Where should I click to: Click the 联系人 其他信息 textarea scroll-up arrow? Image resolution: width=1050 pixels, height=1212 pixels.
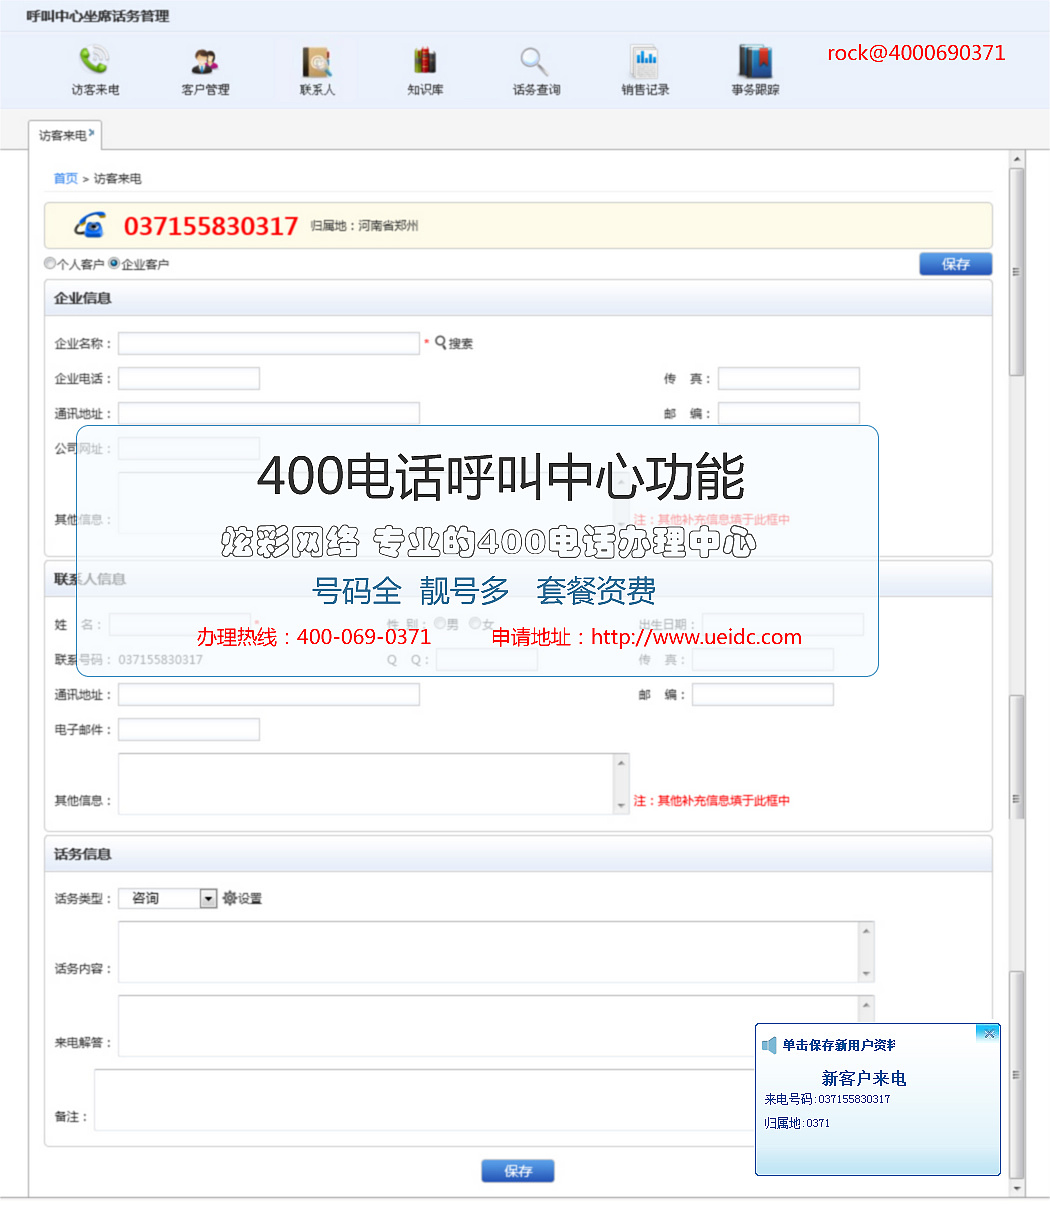click(622, 763)
